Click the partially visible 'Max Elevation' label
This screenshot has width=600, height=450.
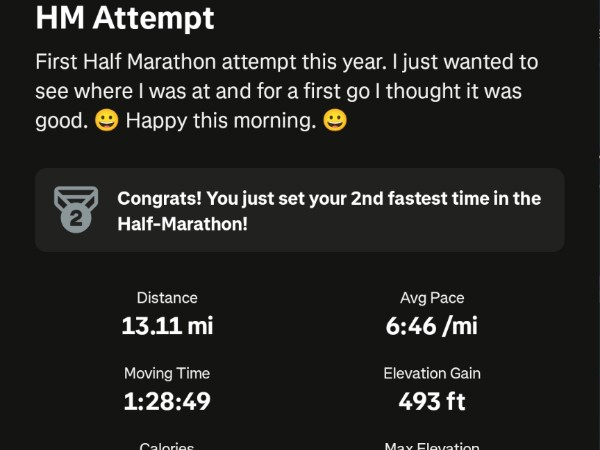(432, 446)
